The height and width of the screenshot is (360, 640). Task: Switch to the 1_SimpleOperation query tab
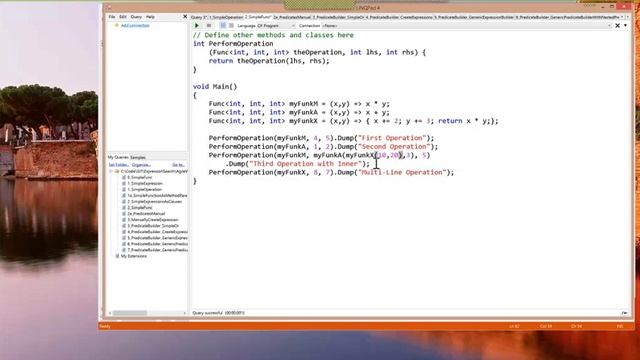(x=226, y=17)
